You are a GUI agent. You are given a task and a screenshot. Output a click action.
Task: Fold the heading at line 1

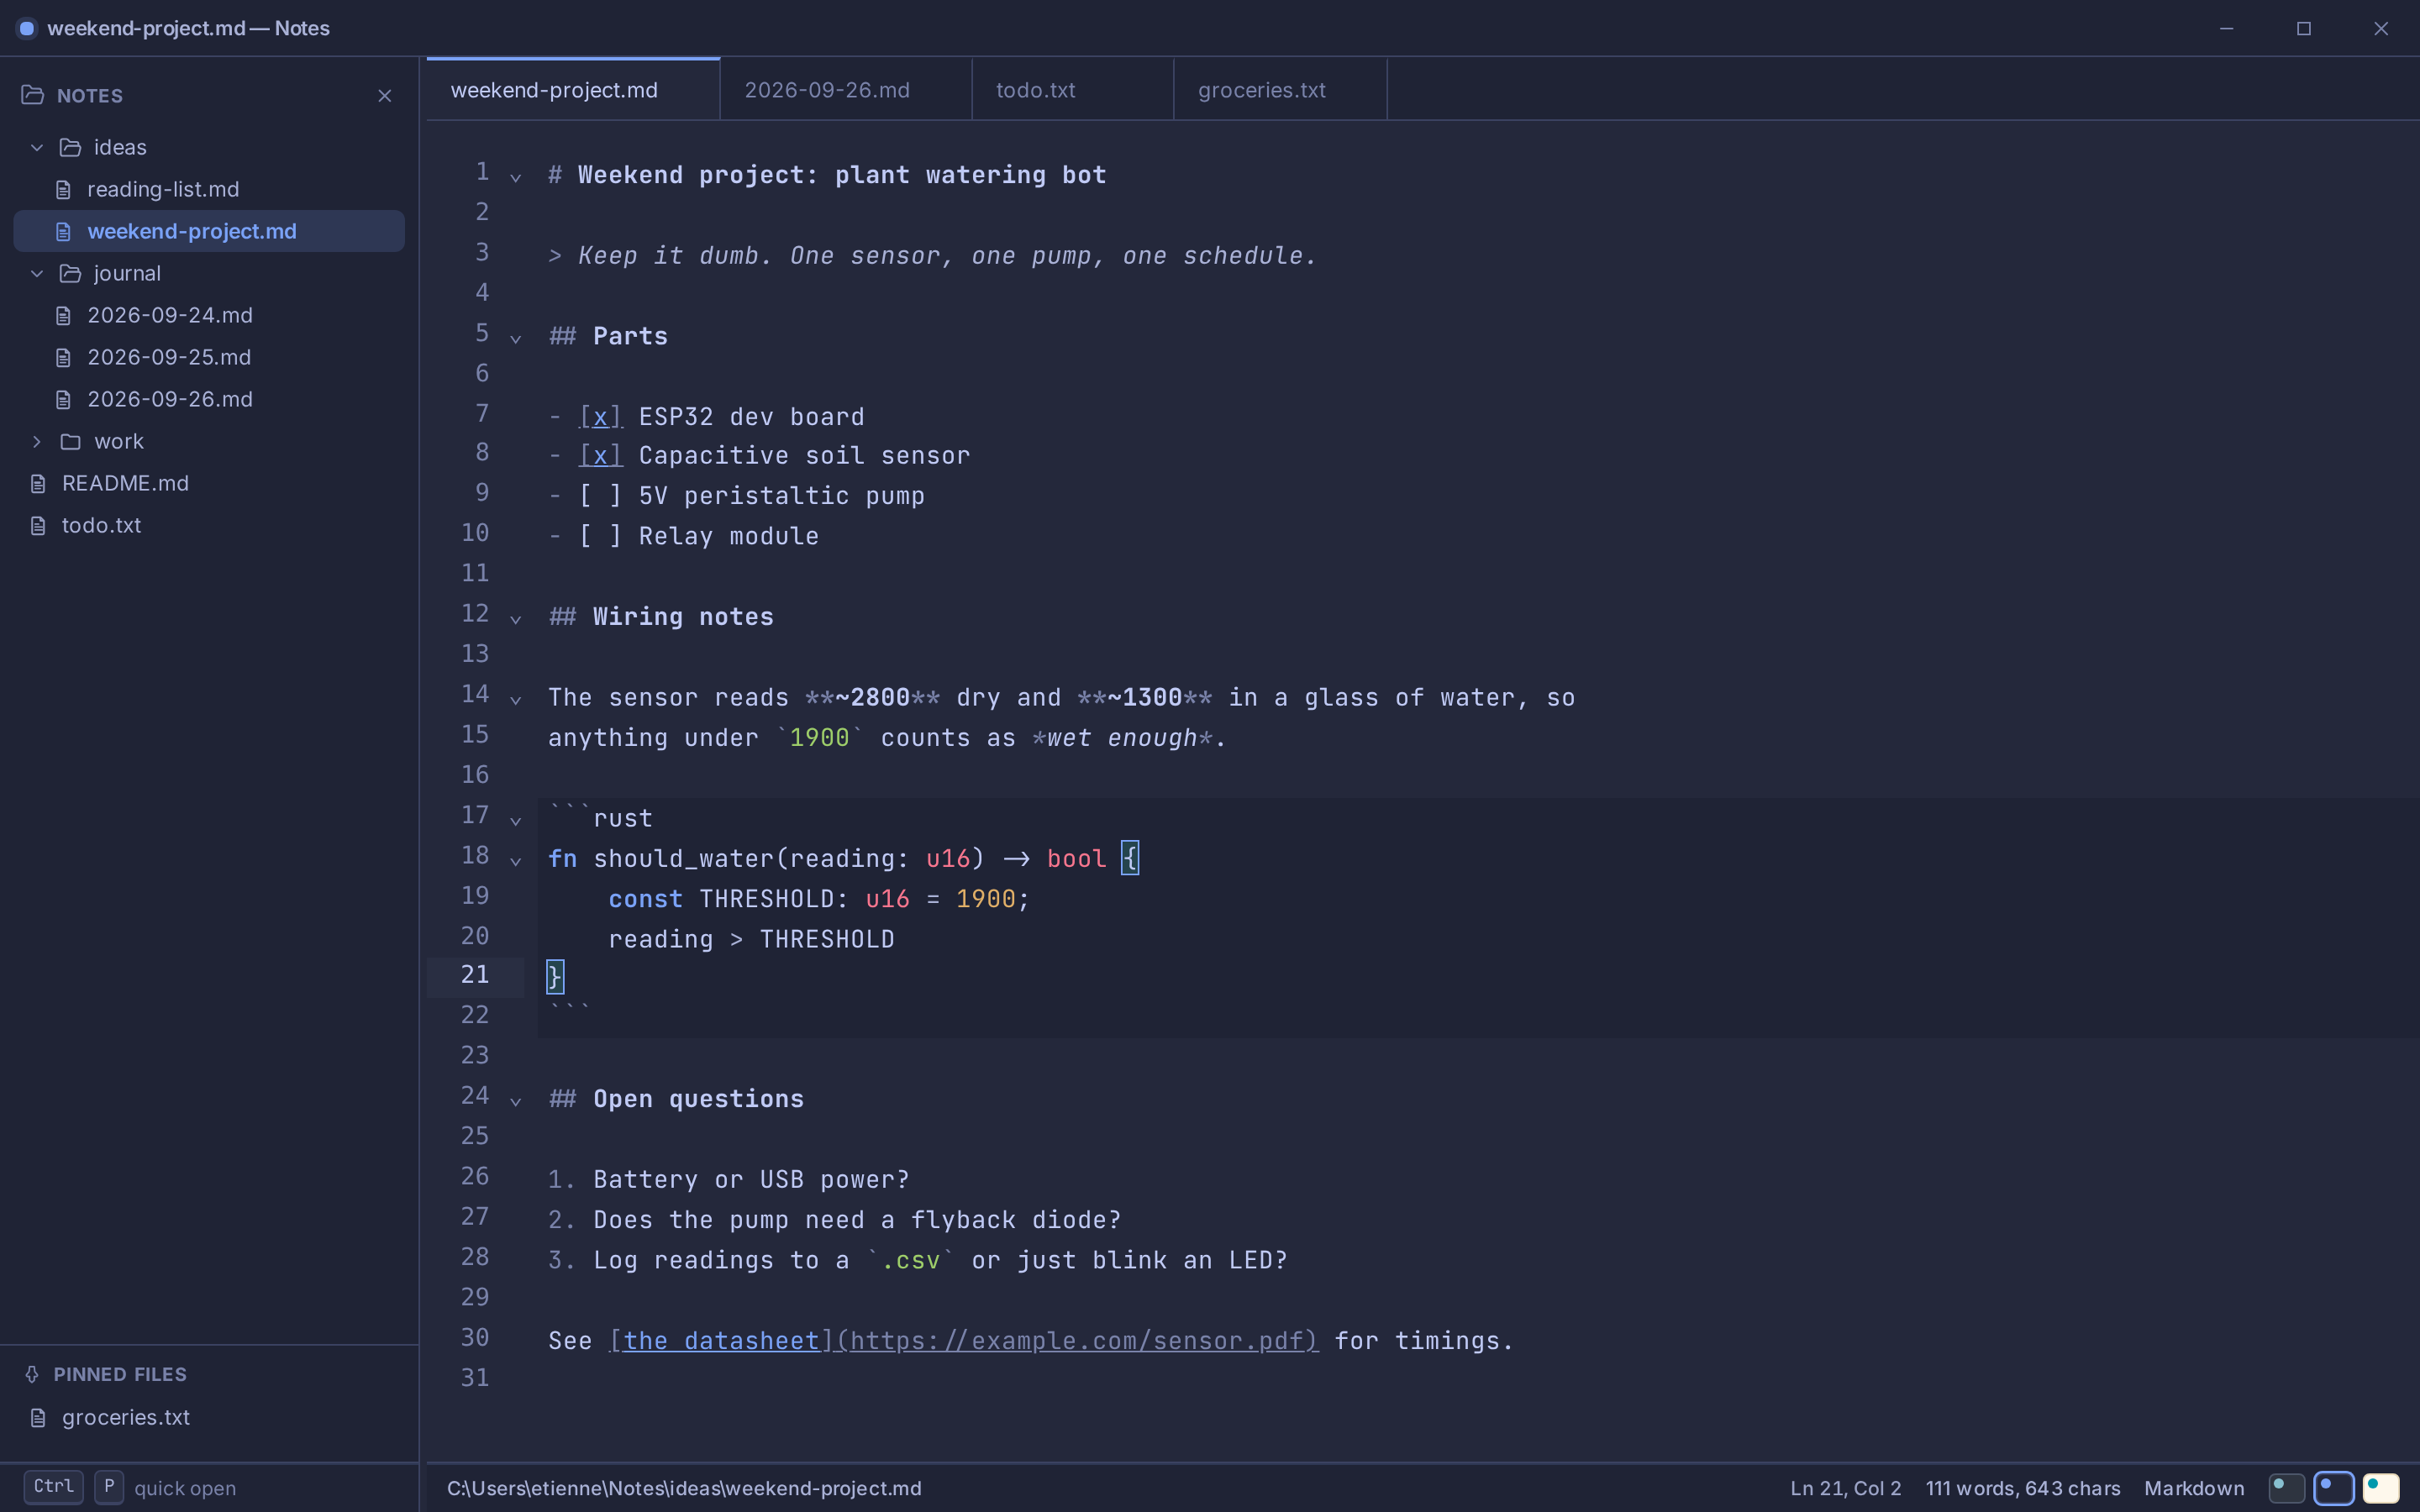pyautogui.click(x=516, y=177)
